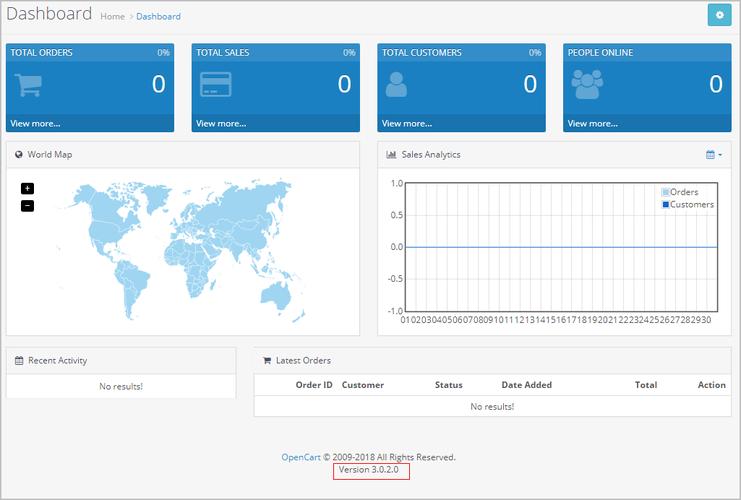741x500 pixels.
Task: View more under People Online
Action: (x=592, y=124)
